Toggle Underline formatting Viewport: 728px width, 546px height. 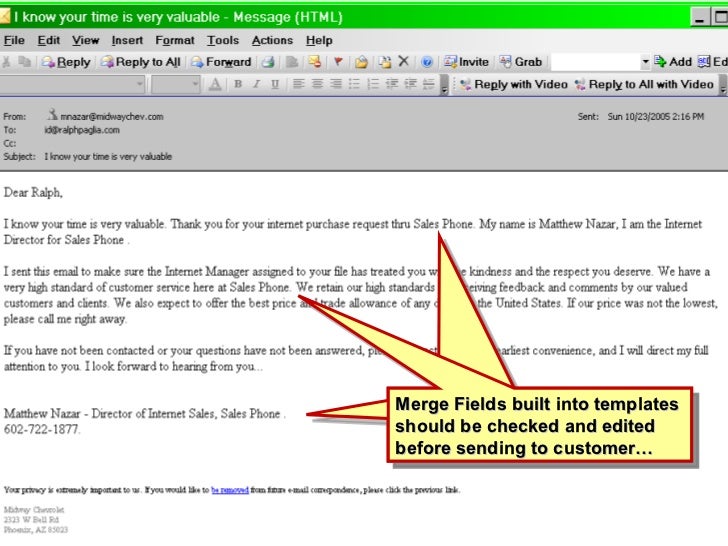tap(275, 84)
